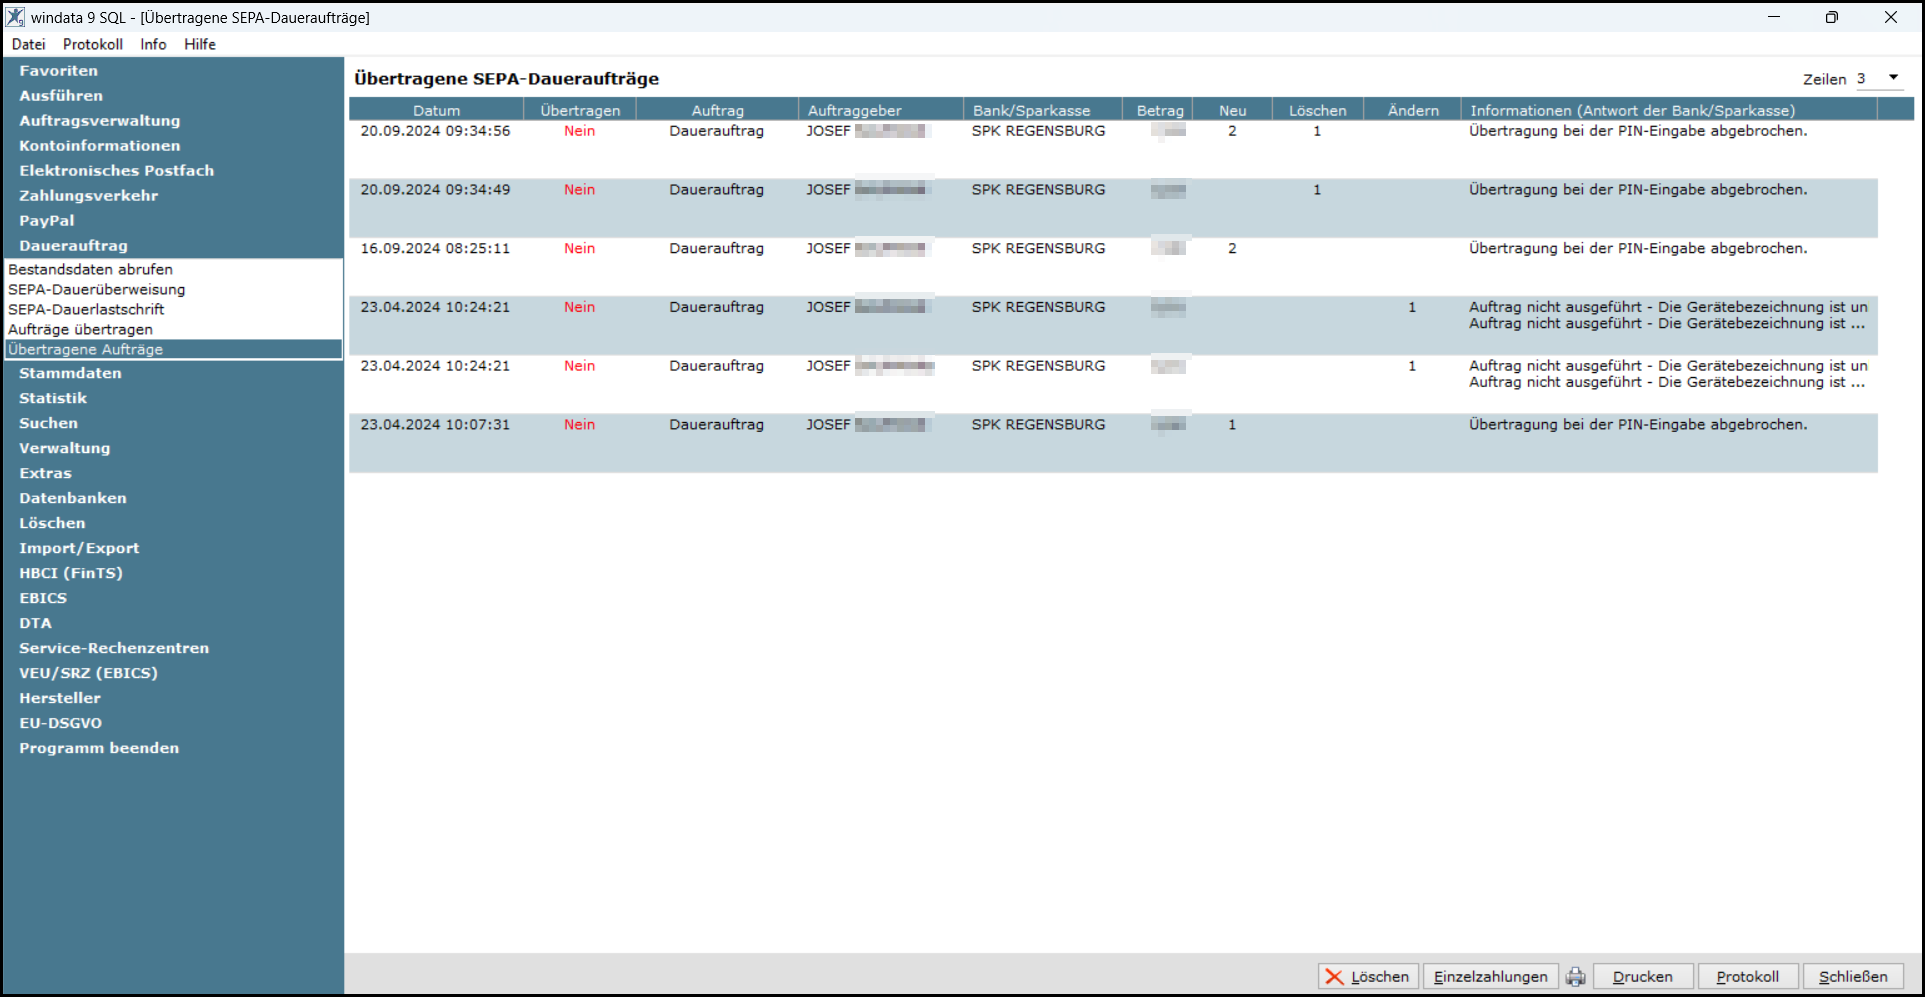This screenshot has height=997, width=1925.
Task: Open the Hilfe menu
Action: (x=200, y=44)
